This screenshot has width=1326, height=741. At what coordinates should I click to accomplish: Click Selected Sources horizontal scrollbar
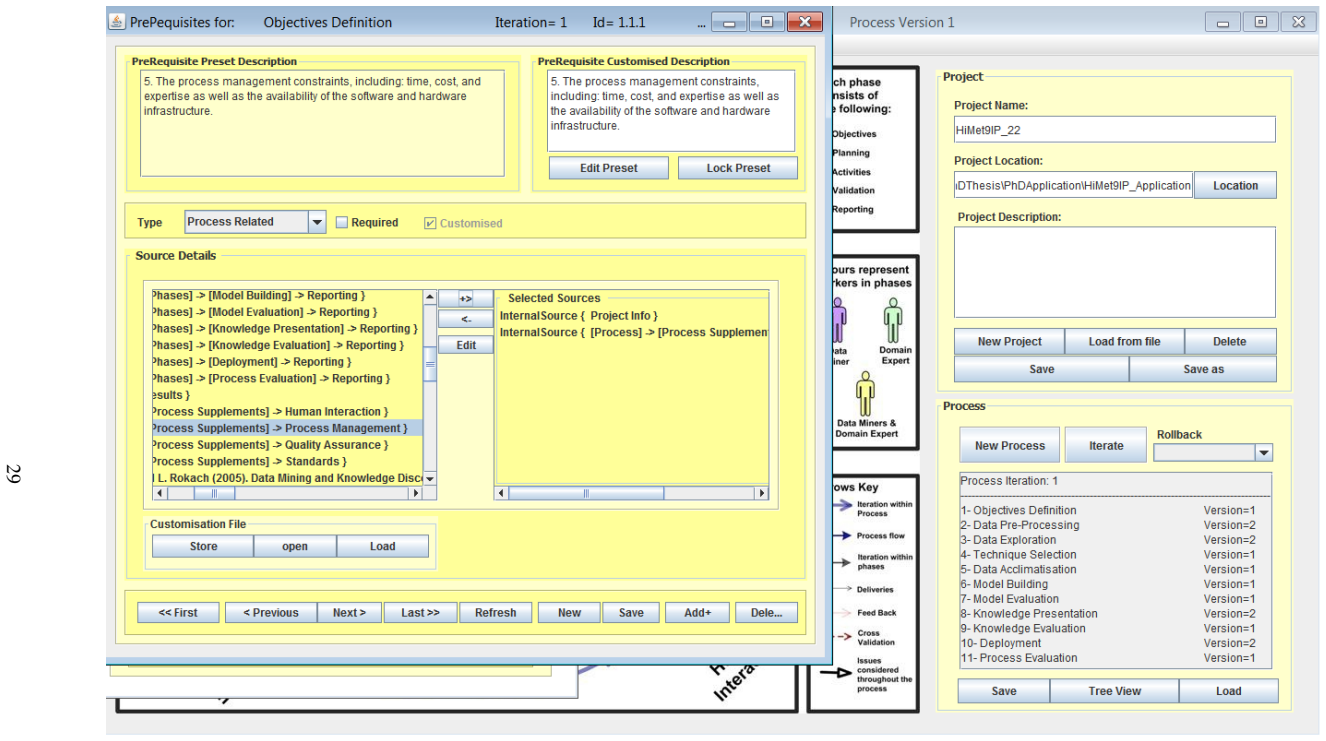coord(632,493)
